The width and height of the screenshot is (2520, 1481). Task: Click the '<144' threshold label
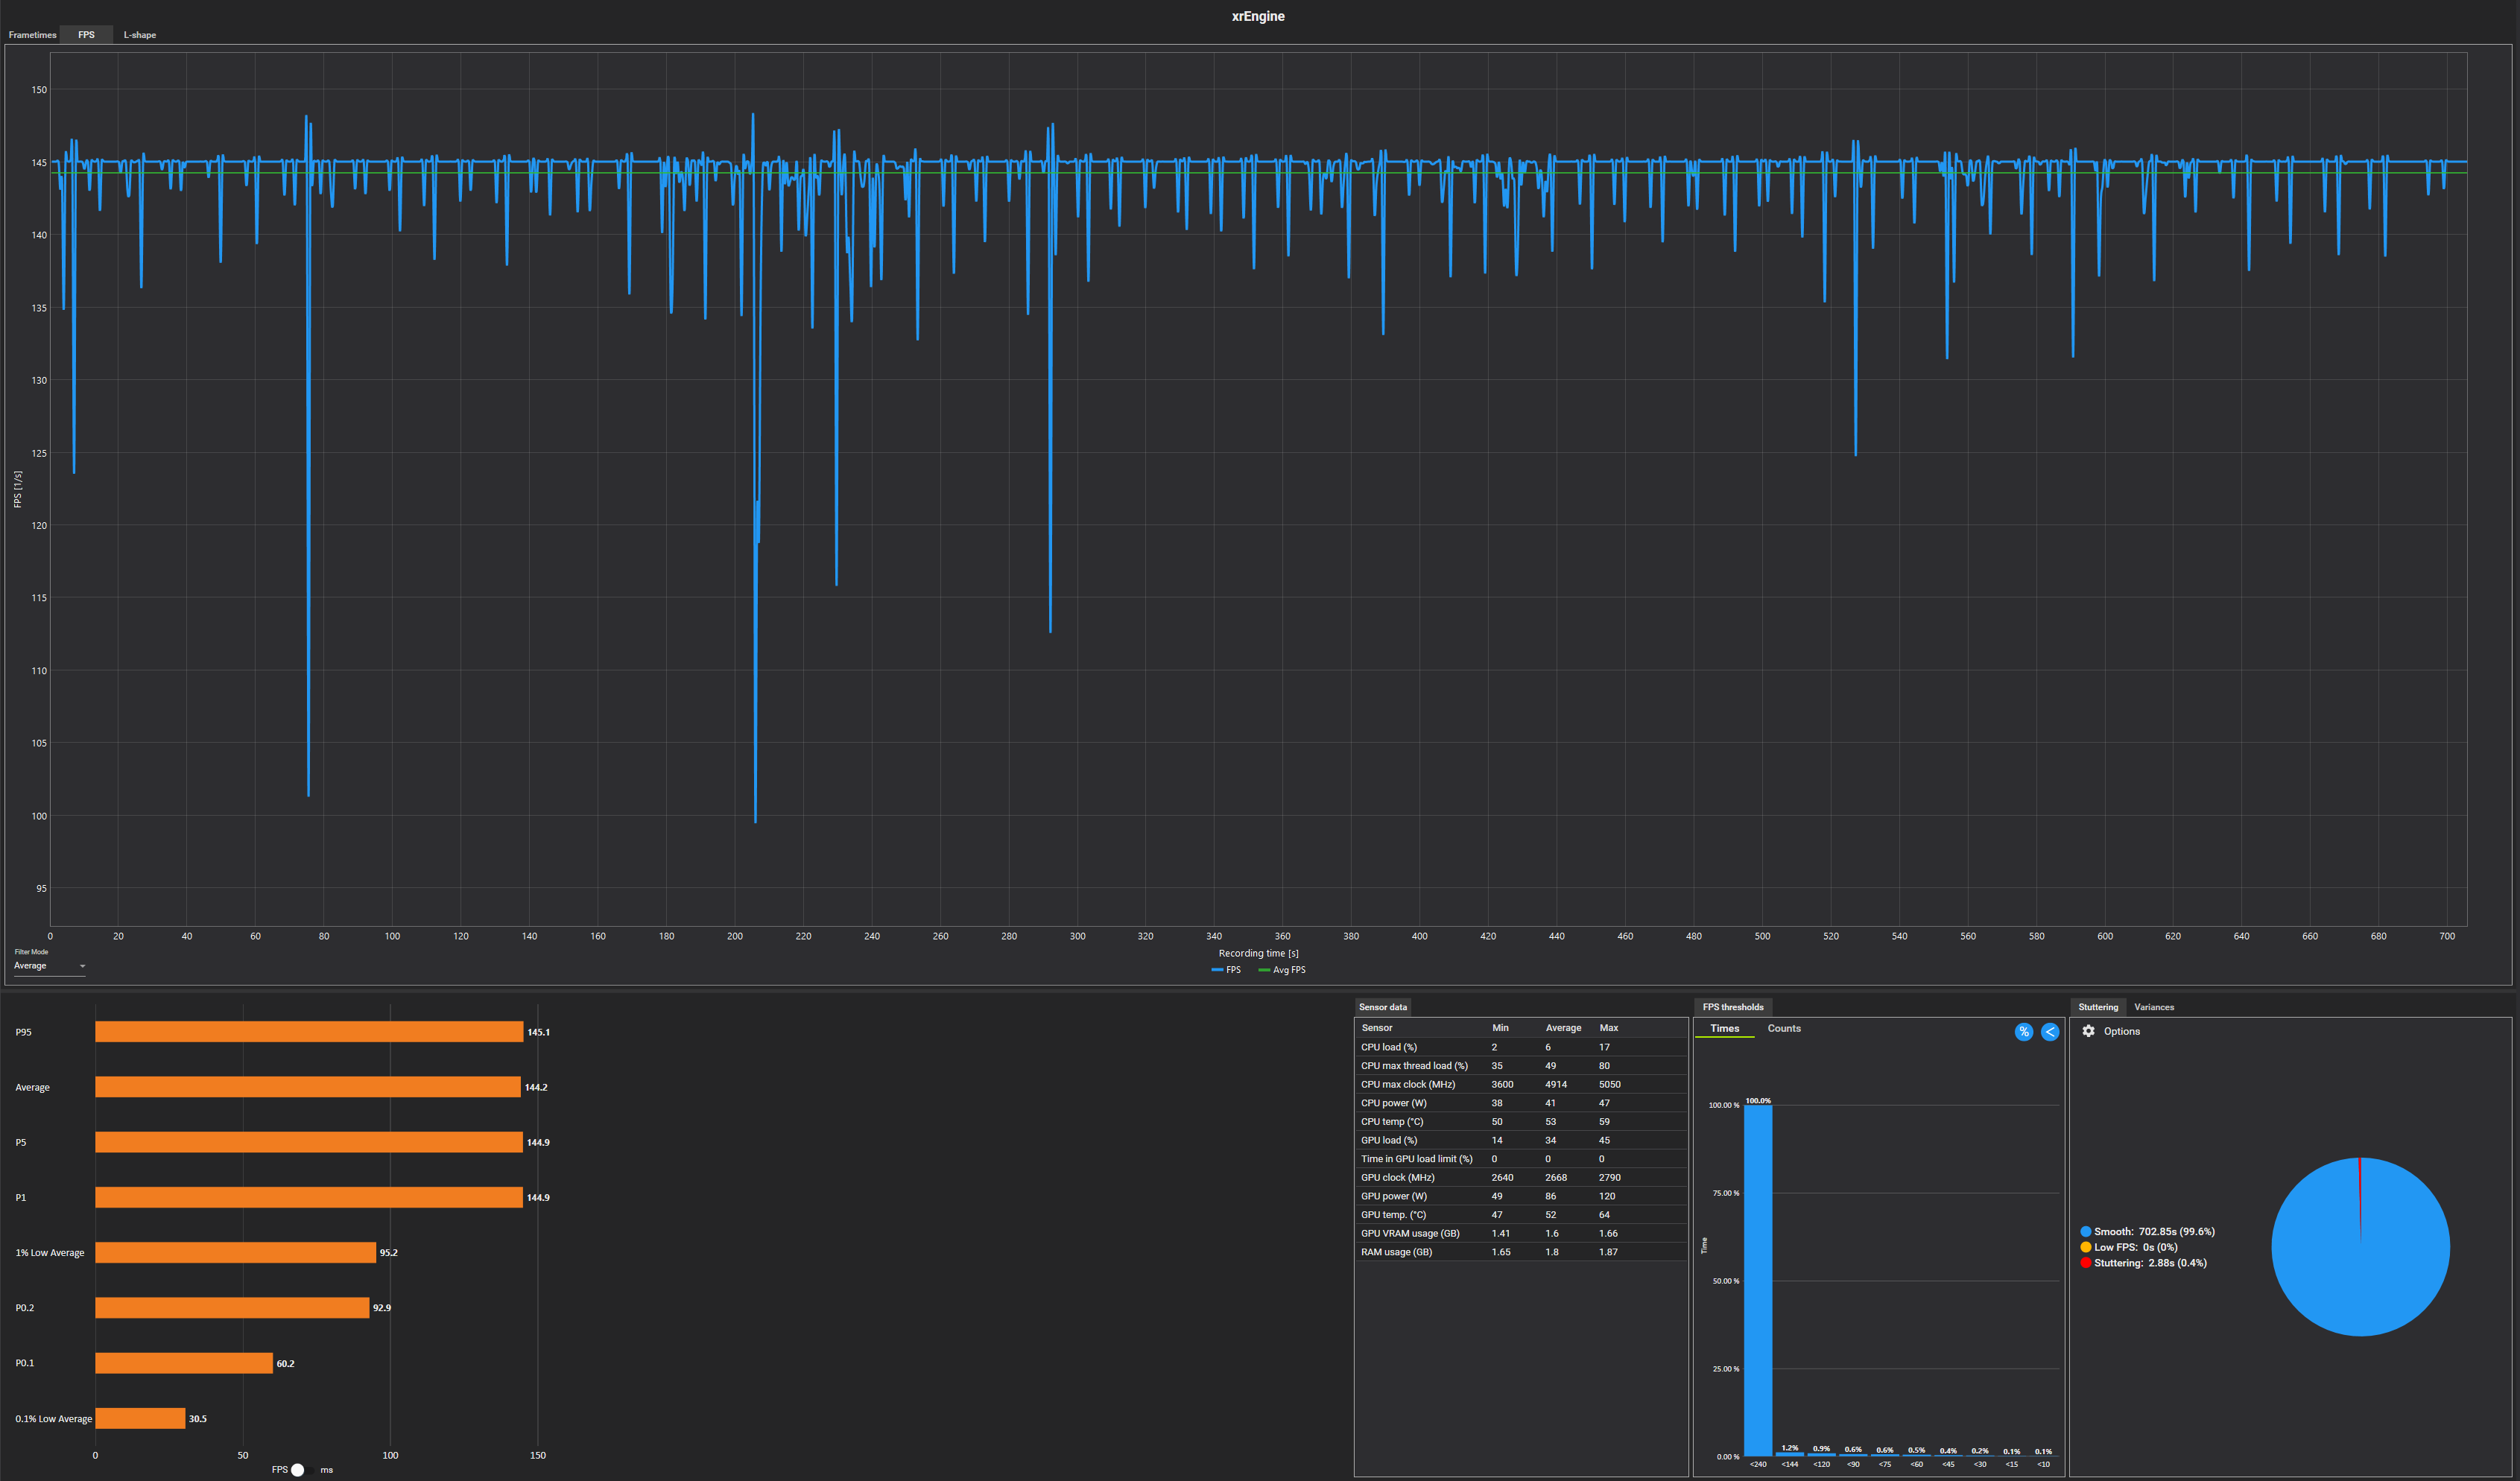(1790, 1465)
